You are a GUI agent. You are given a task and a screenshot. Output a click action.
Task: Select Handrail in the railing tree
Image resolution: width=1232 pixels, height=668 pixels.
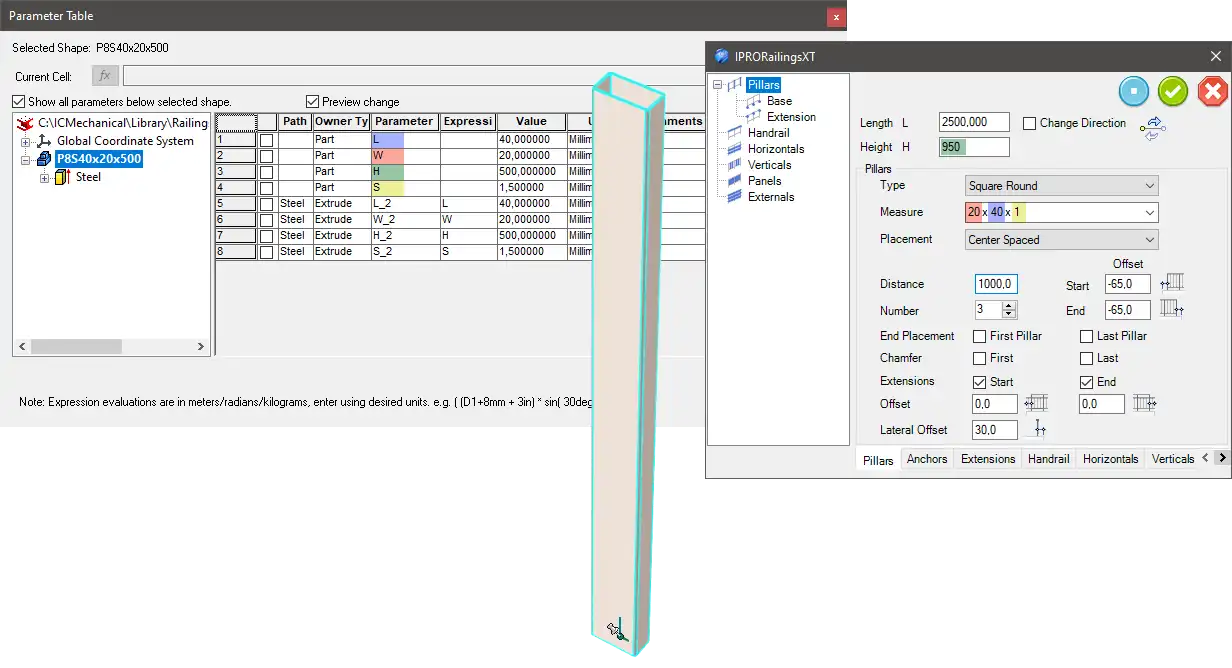769,133
